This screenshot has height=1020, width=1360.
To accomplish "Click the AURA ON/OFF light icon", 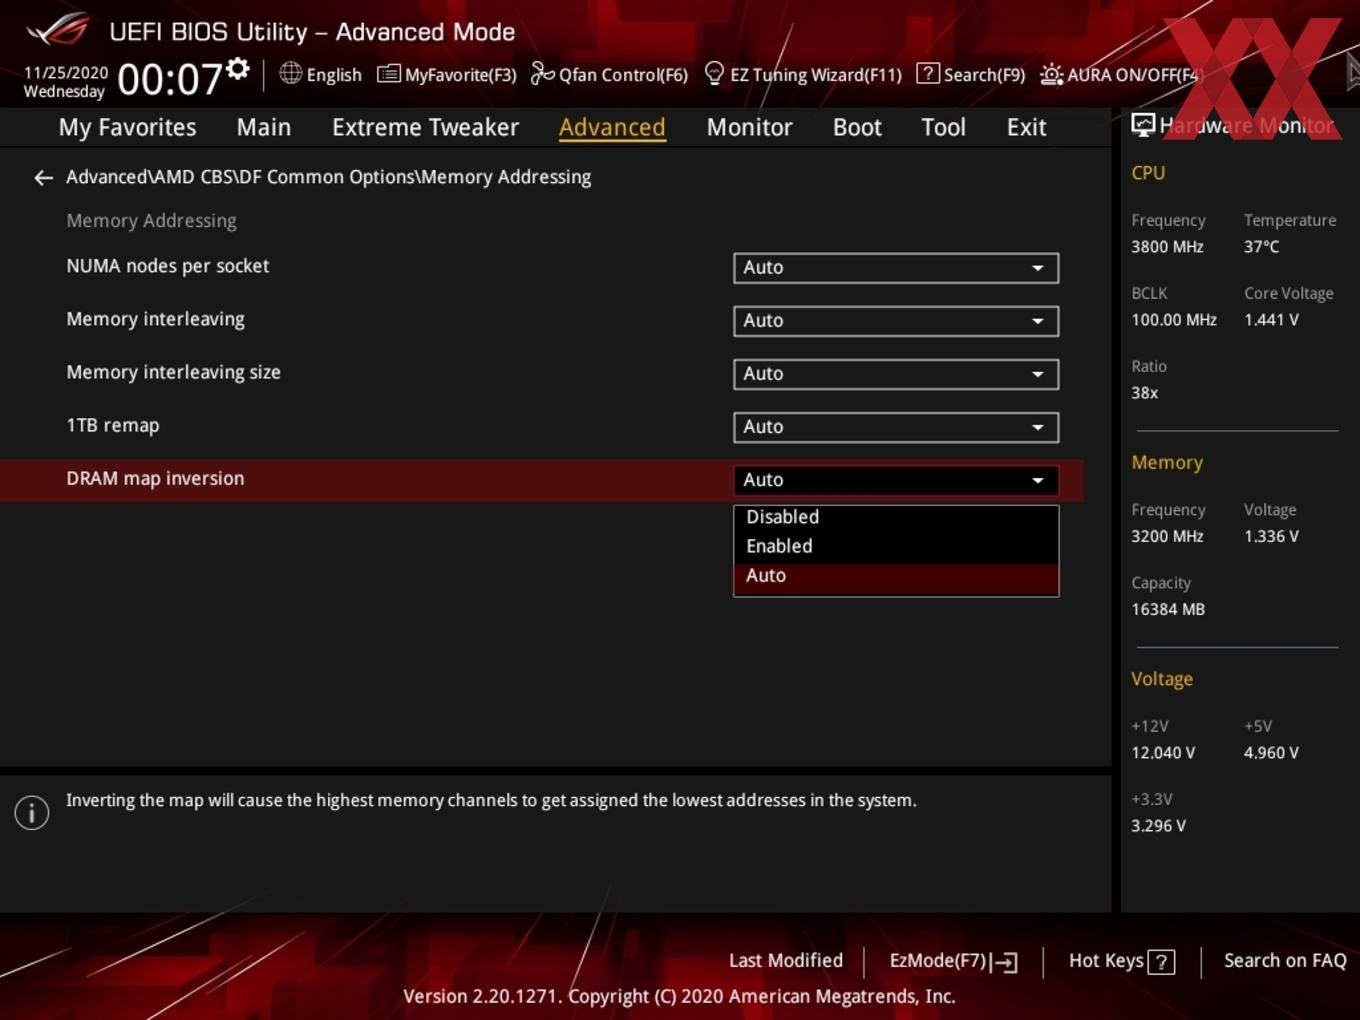I will pyautogui.click(x=1051, y=75).
